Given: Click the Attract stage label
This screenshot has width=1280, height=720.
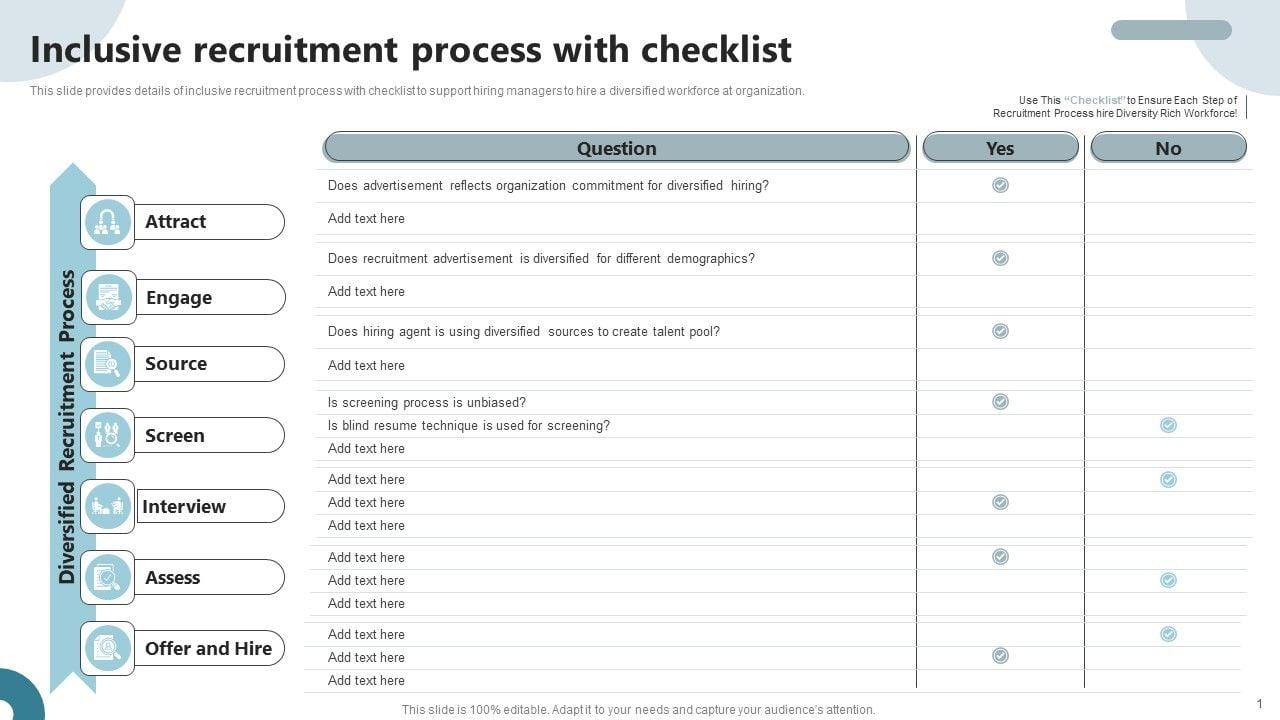Looking at the screenshot, I should coord(176,222).
